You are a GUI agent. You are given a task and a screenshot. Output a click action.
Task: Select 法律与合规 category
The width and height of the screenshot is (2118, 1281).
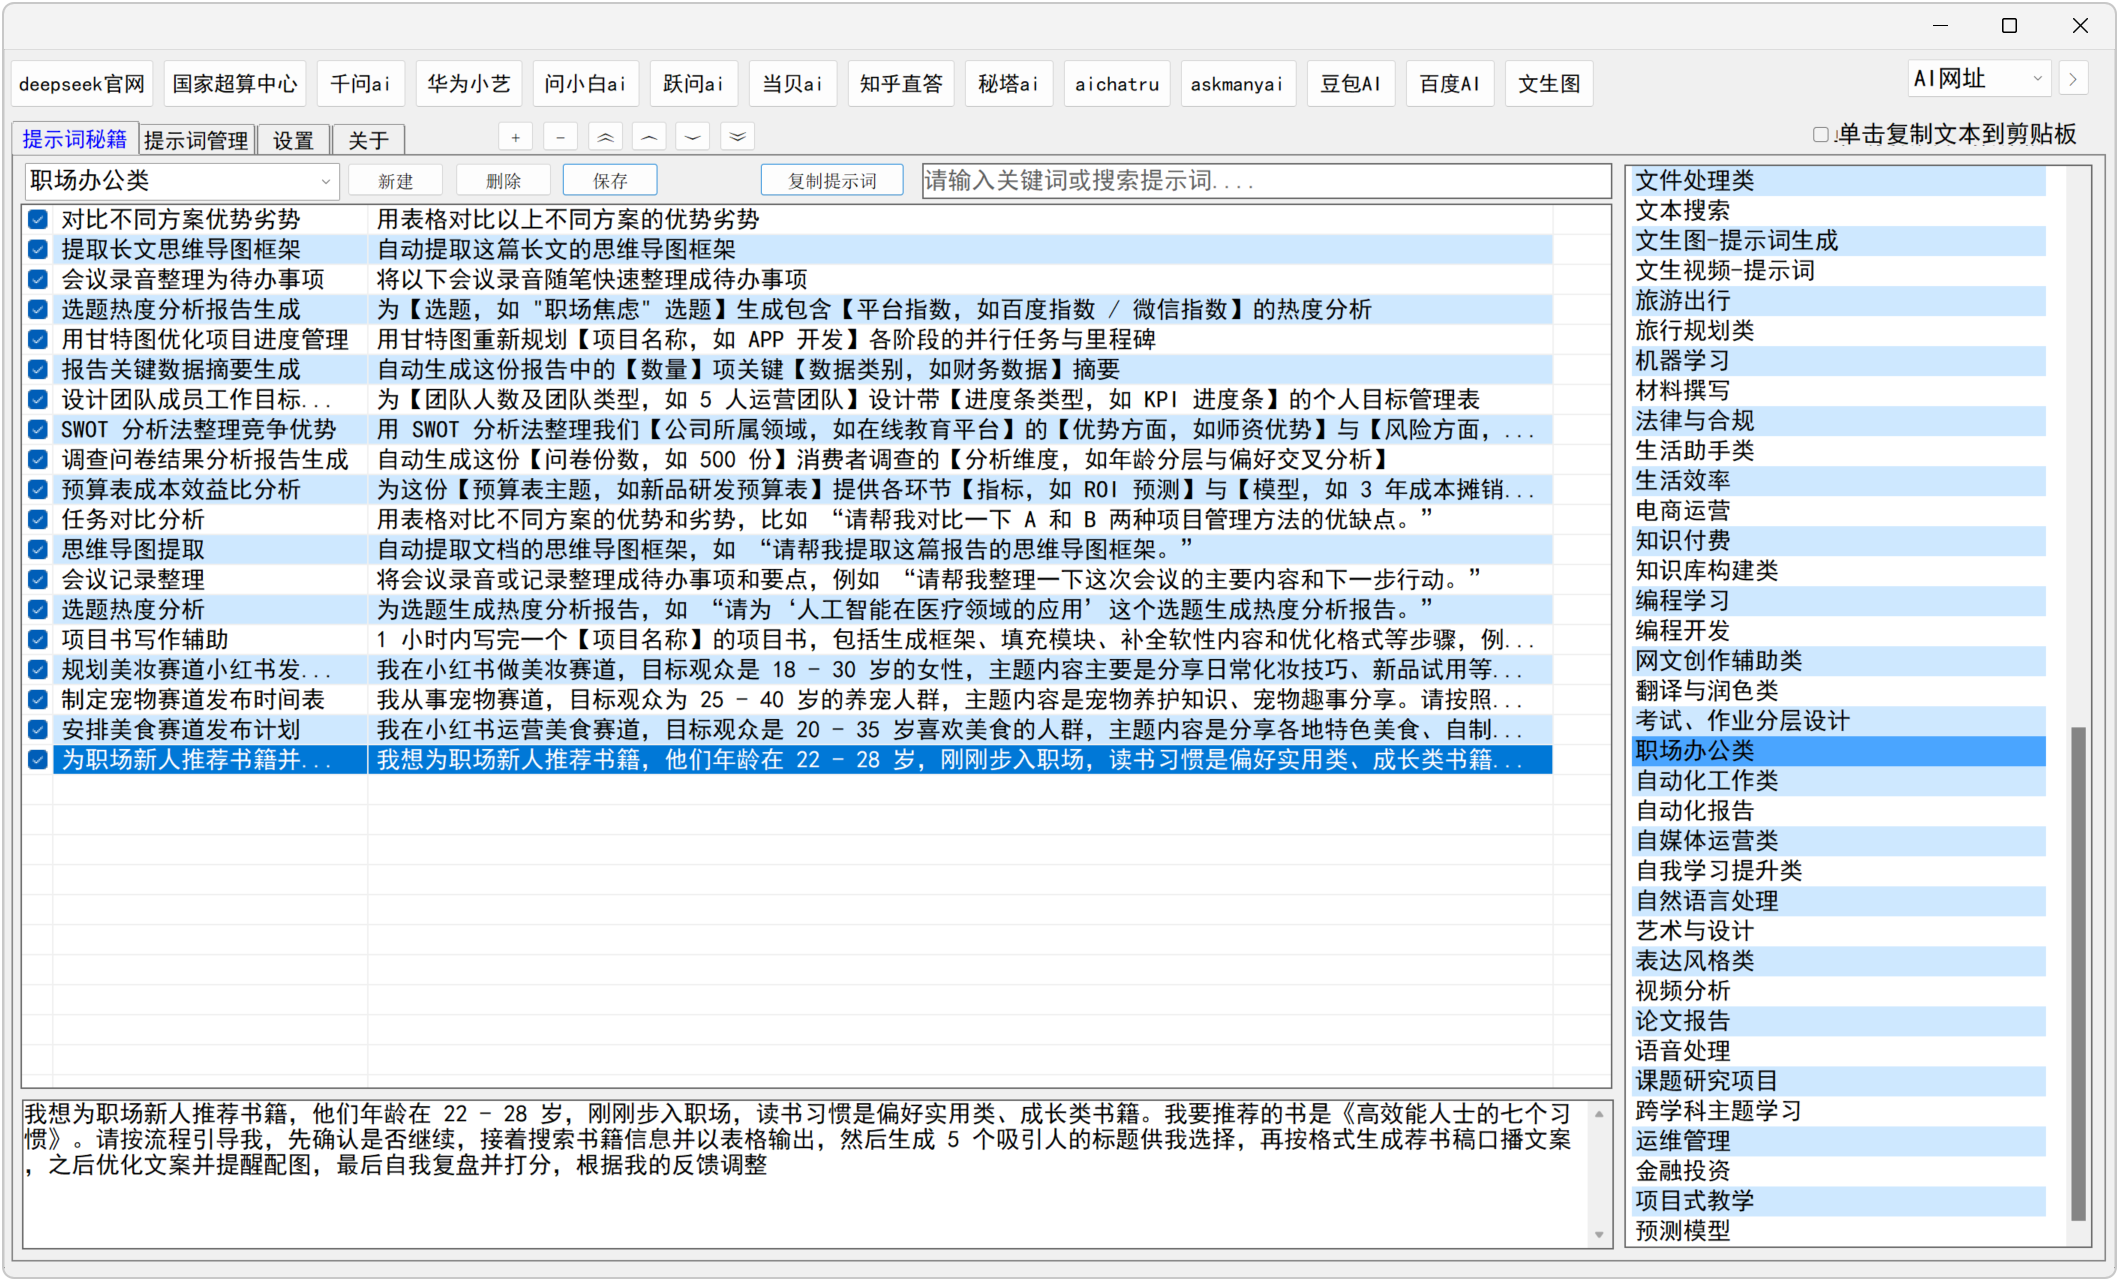tap(1839, 421)
